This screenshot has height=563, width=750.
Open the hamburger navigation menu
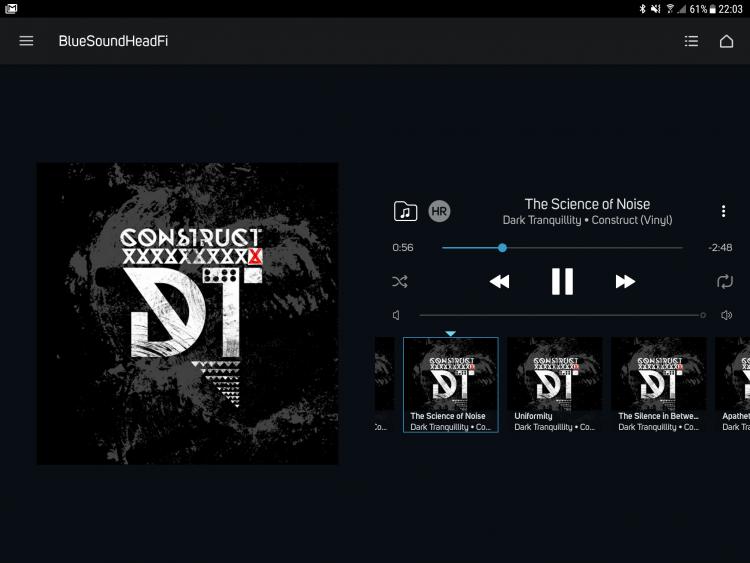coord(26,41)
